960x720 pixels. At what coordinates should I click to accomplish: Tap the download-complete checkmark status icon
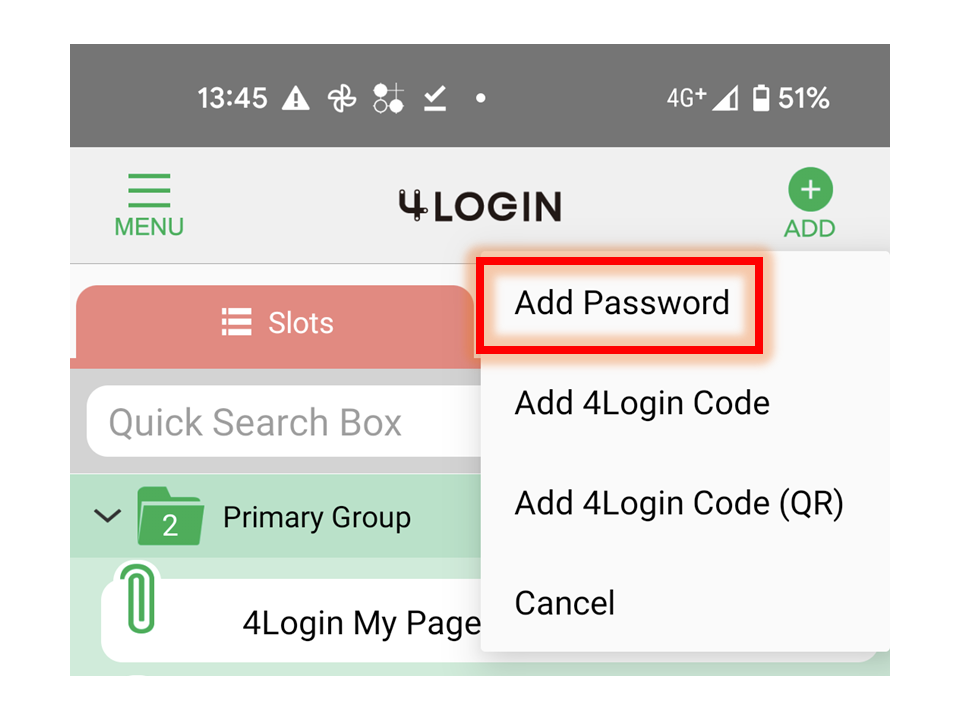435,99
